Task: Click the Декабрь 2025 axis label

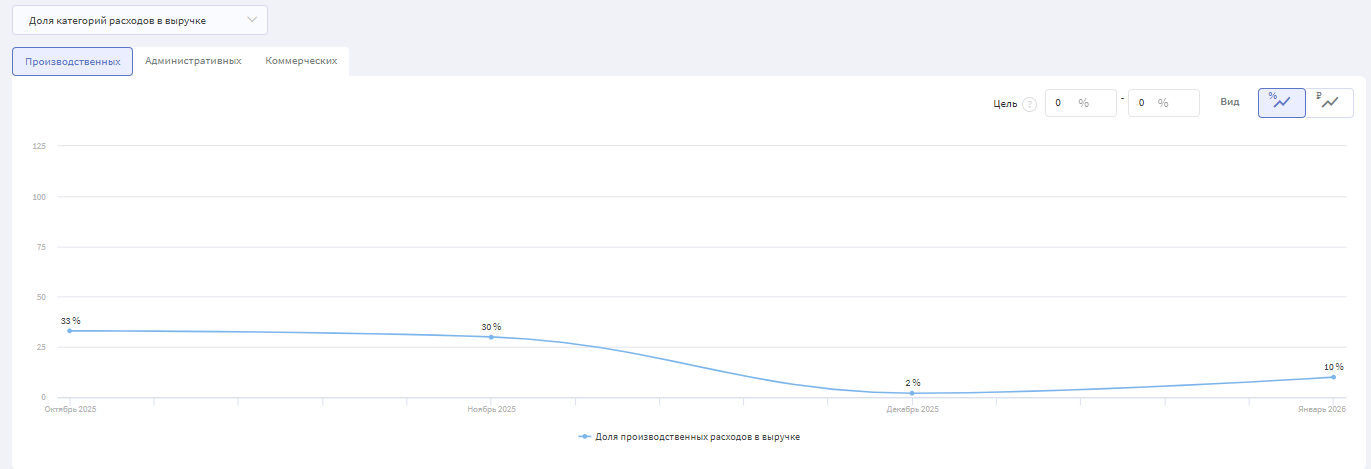Action: [912, 410]
